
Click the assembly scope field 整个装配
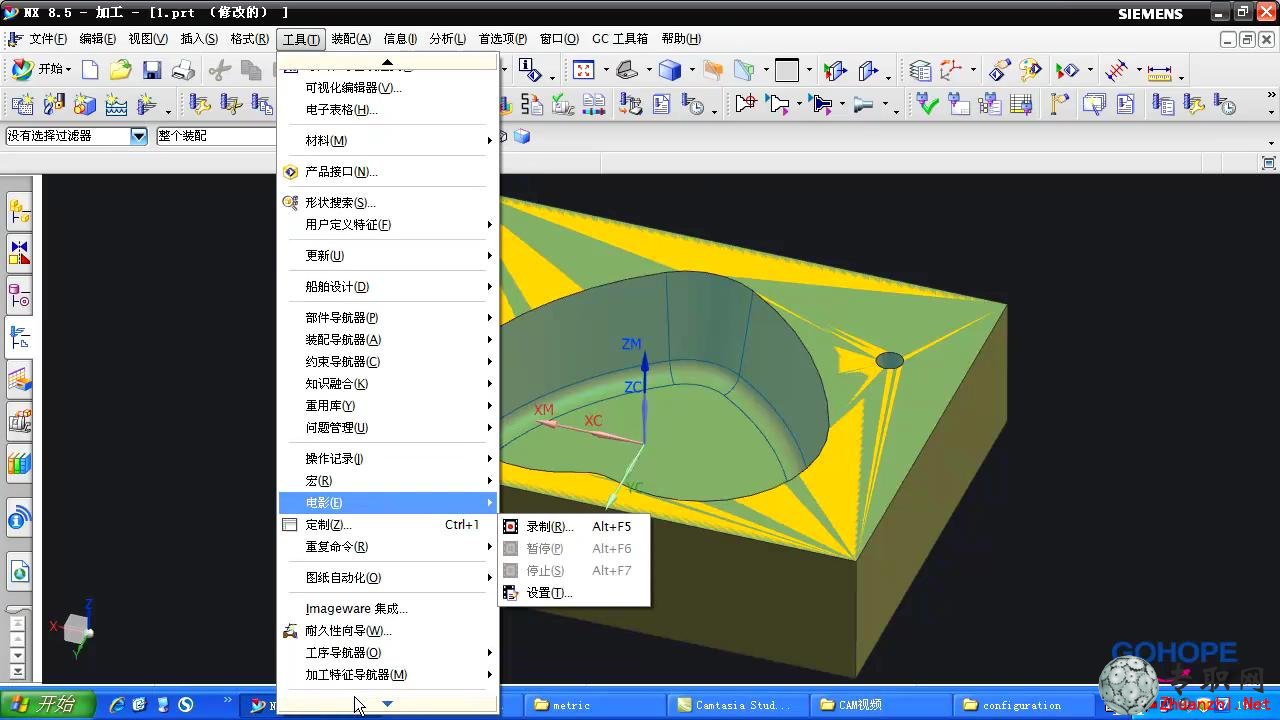pyautogui.click(x=215, y=136)
